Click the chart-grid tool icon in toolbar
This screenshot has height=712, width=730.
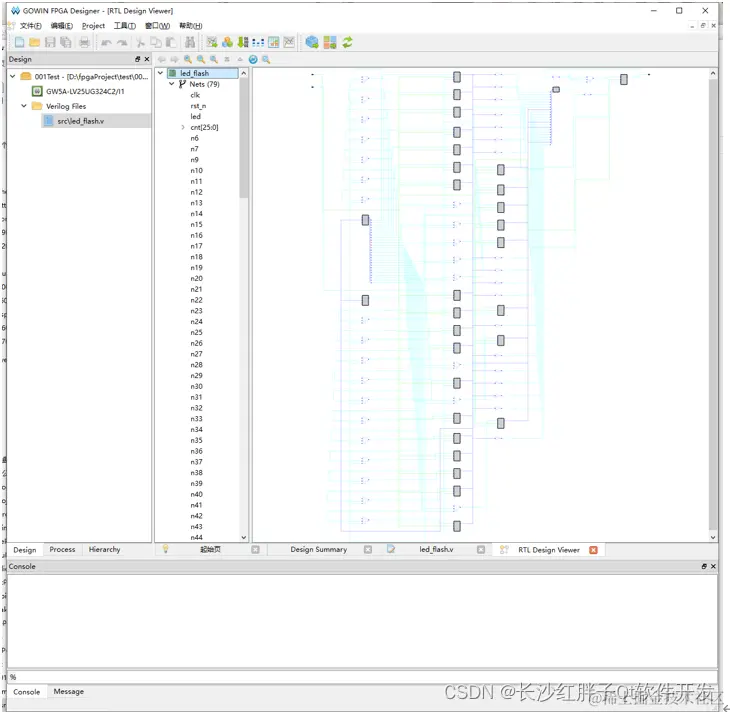pos(273,42)
